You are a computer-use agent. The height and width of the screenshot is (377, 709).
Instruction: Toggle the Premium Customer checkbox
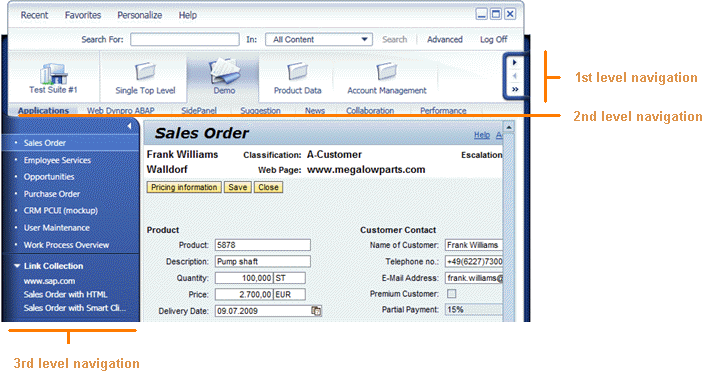(451, 294)
